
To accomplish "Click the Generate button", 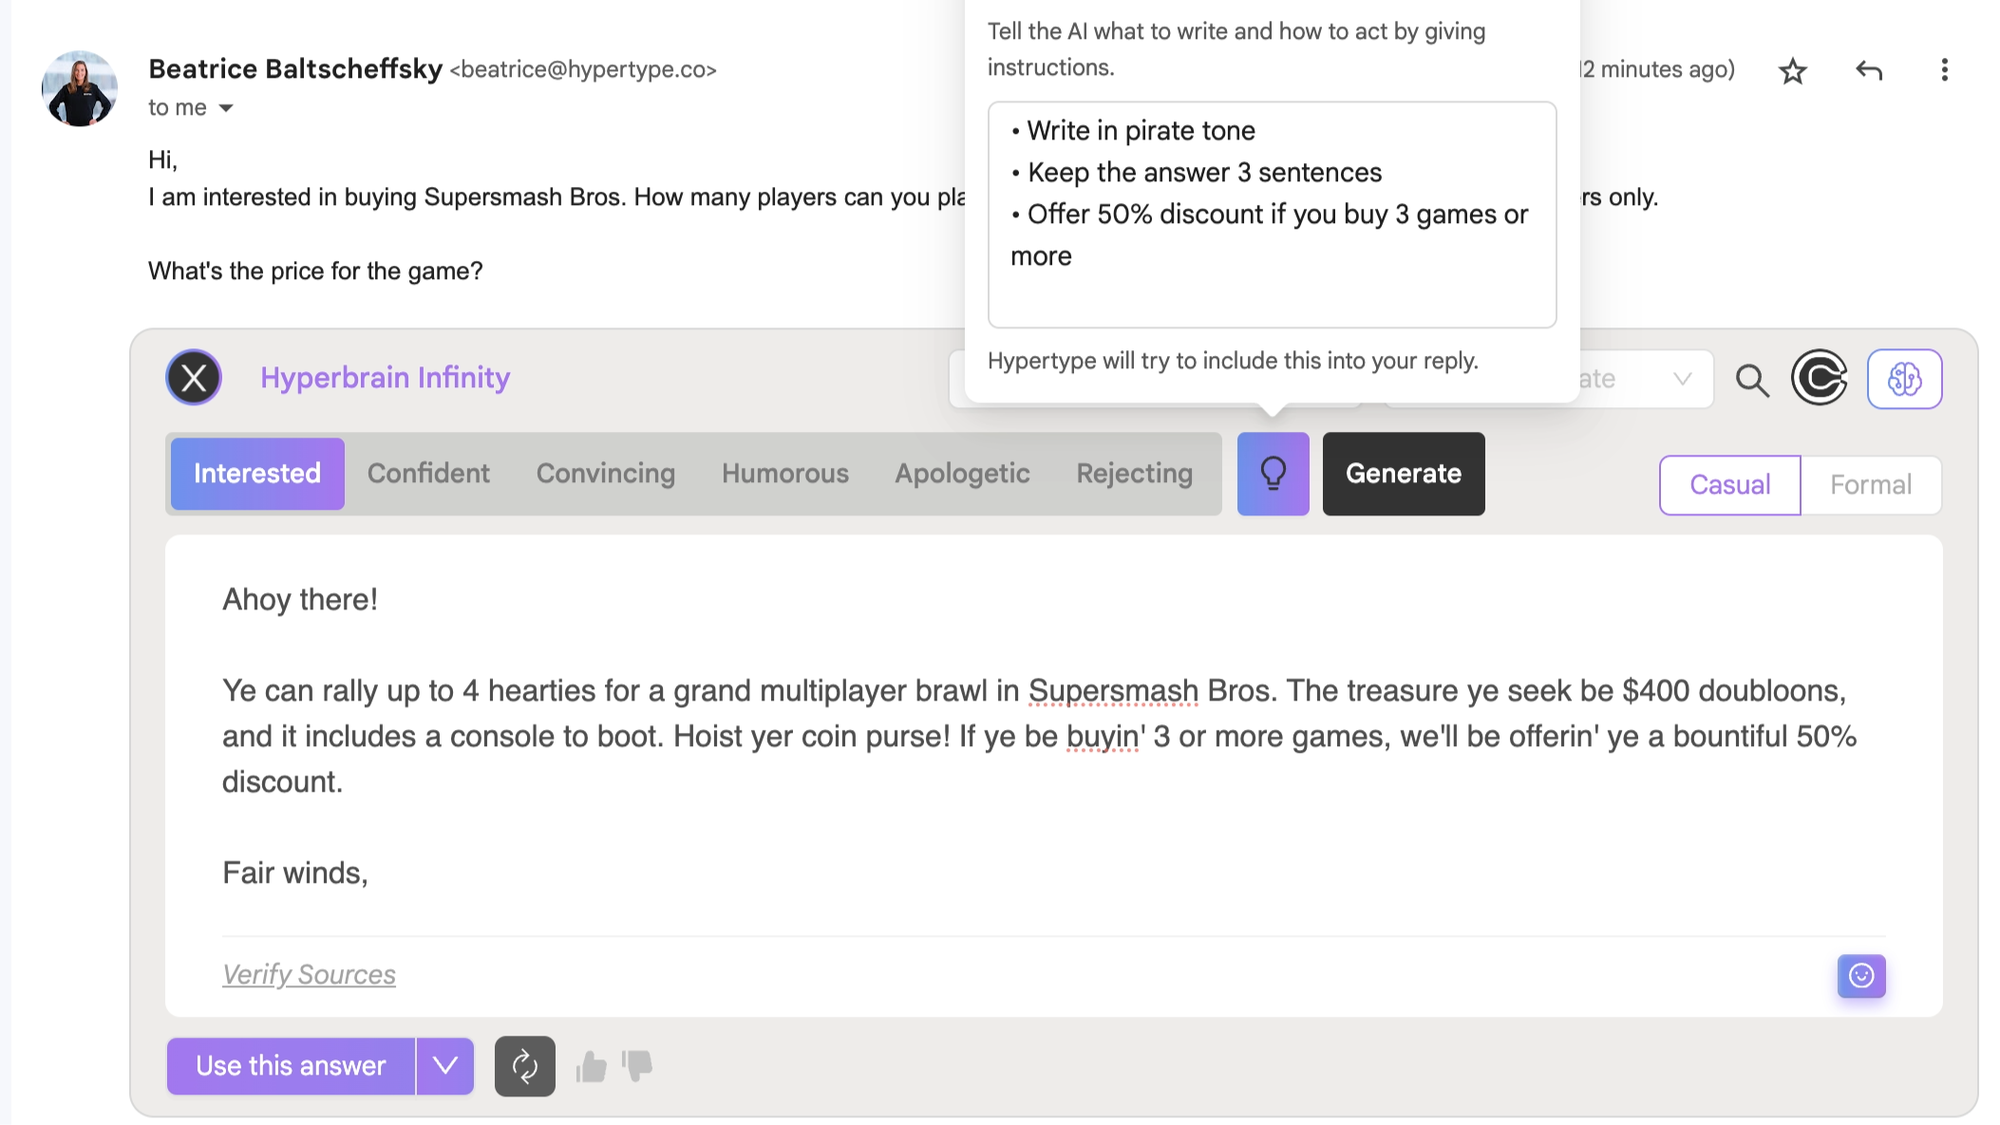I will 1402,473.
